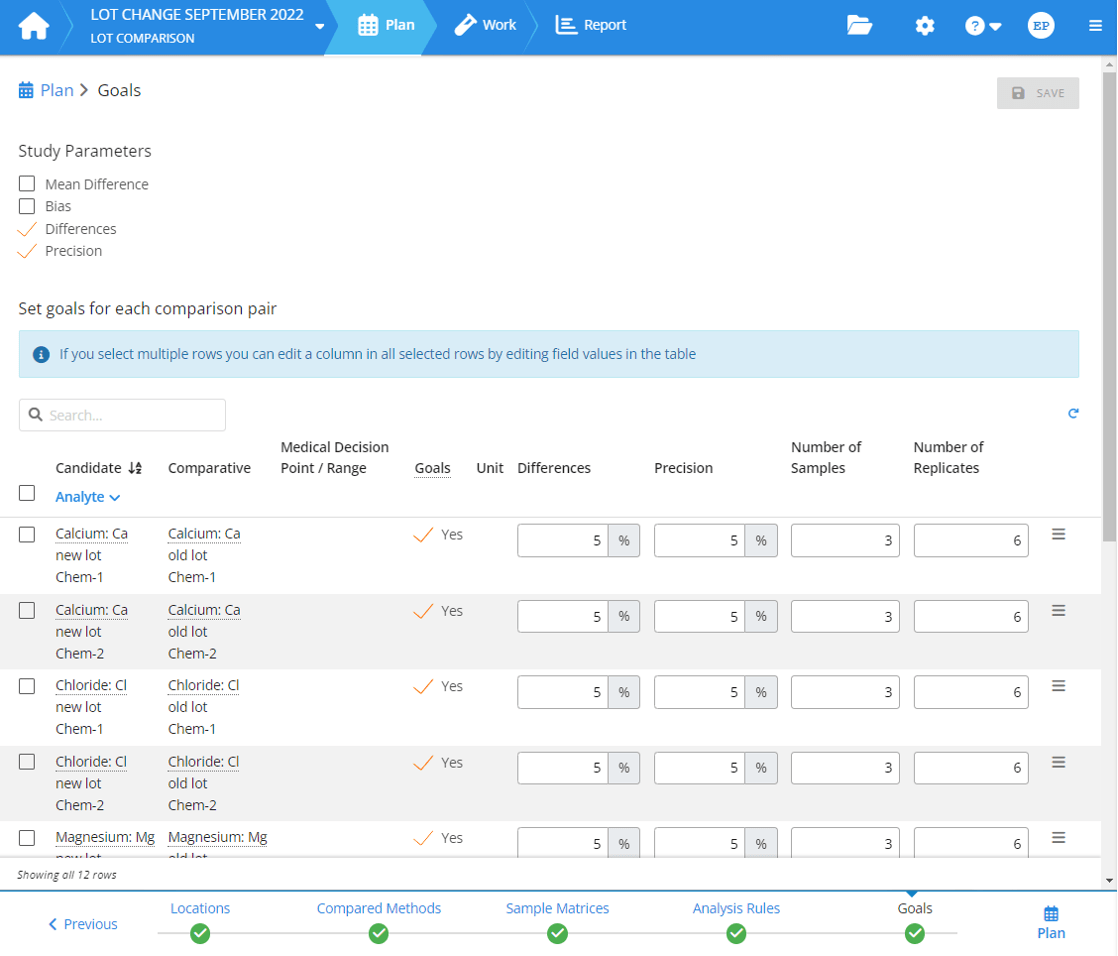1118x956 pixels.
Task: Click the Plan calendar icon at bottom right
Action: [x=1051, y=913]
